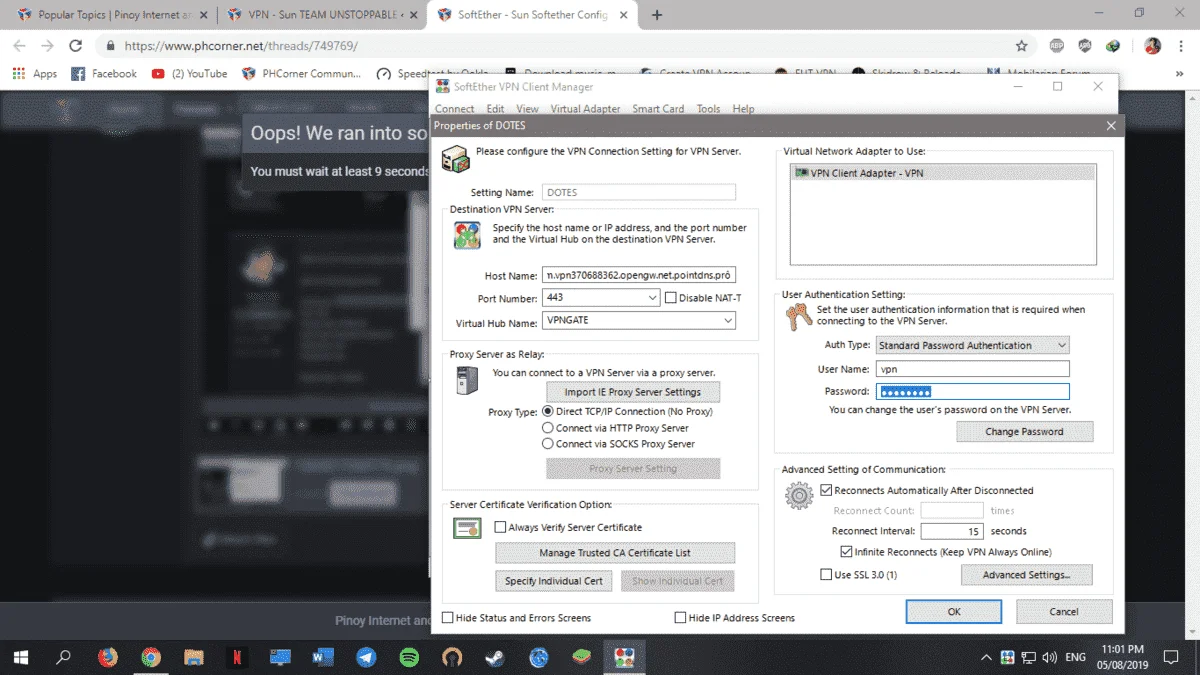Open Apps bookmarks shortcut
1200x675 pixels.
(x=35, y=74)
